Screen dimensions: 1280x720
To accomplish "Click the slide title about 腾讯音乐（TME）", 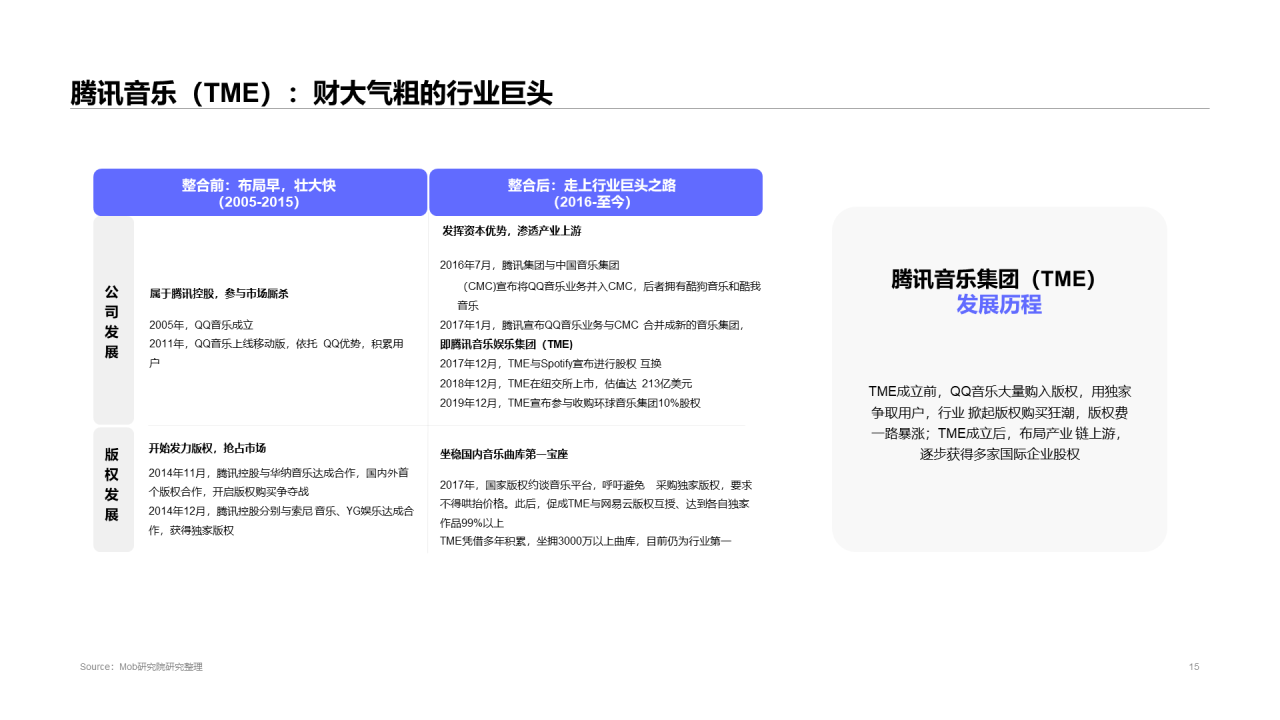I will tap(311, 93).
